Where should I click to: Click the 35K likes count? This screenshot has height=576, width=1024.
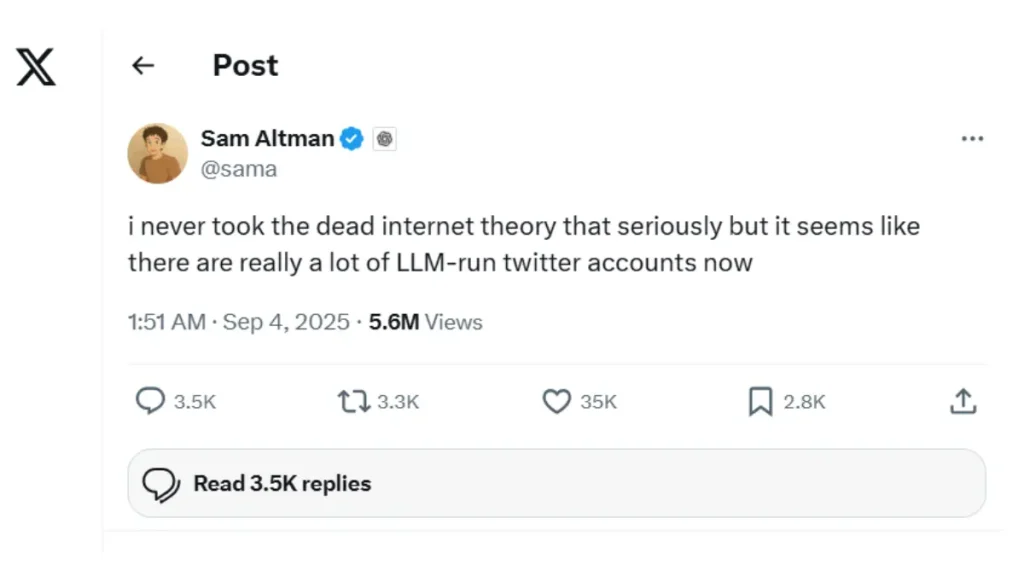[599, 402]
